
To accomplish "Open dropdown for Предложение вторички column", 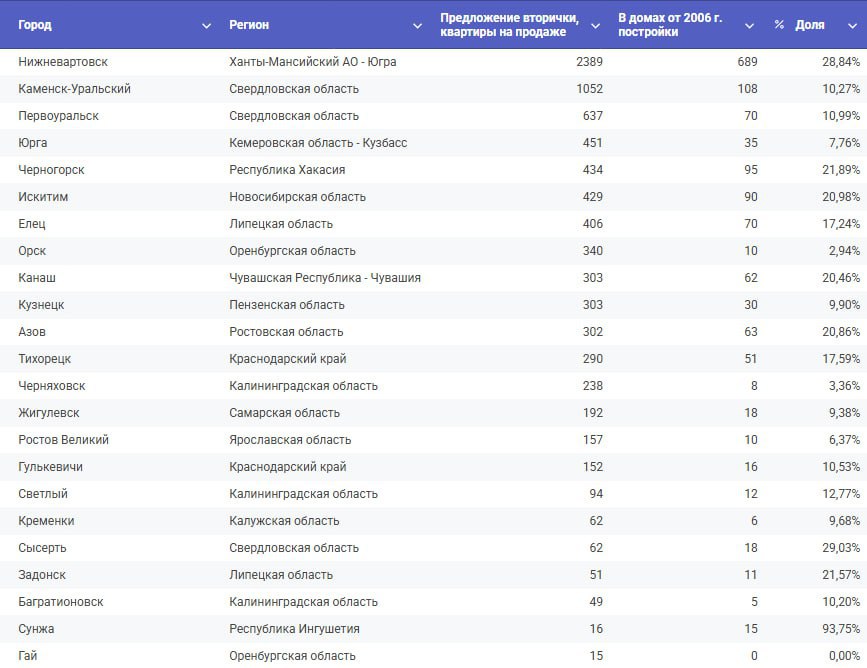I will pyautogui.click(x=595, y=25).
